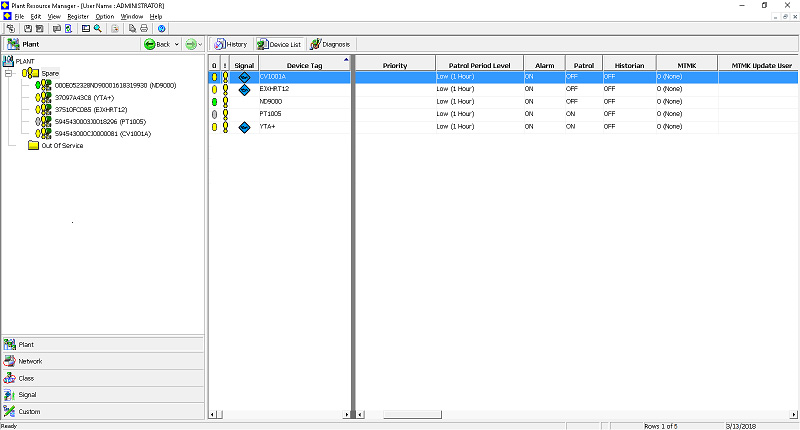
Task: Click the Print icon in toolbar
Action: click(144, 29)
